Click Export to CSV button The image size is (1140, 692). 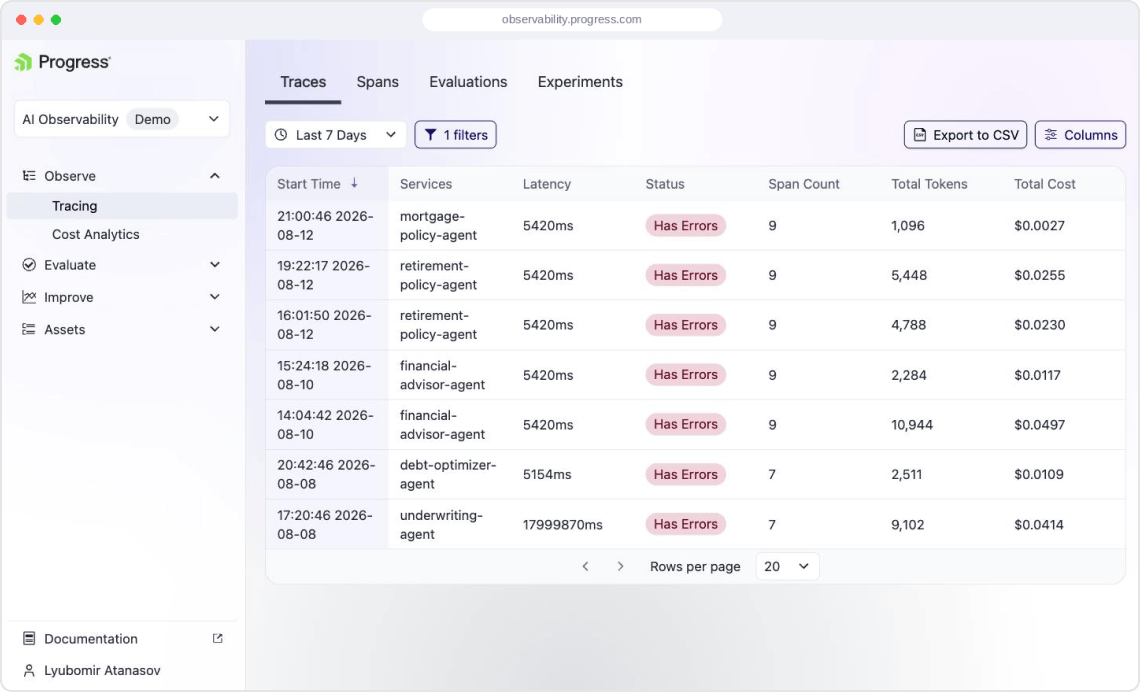(x=966, y=134)
